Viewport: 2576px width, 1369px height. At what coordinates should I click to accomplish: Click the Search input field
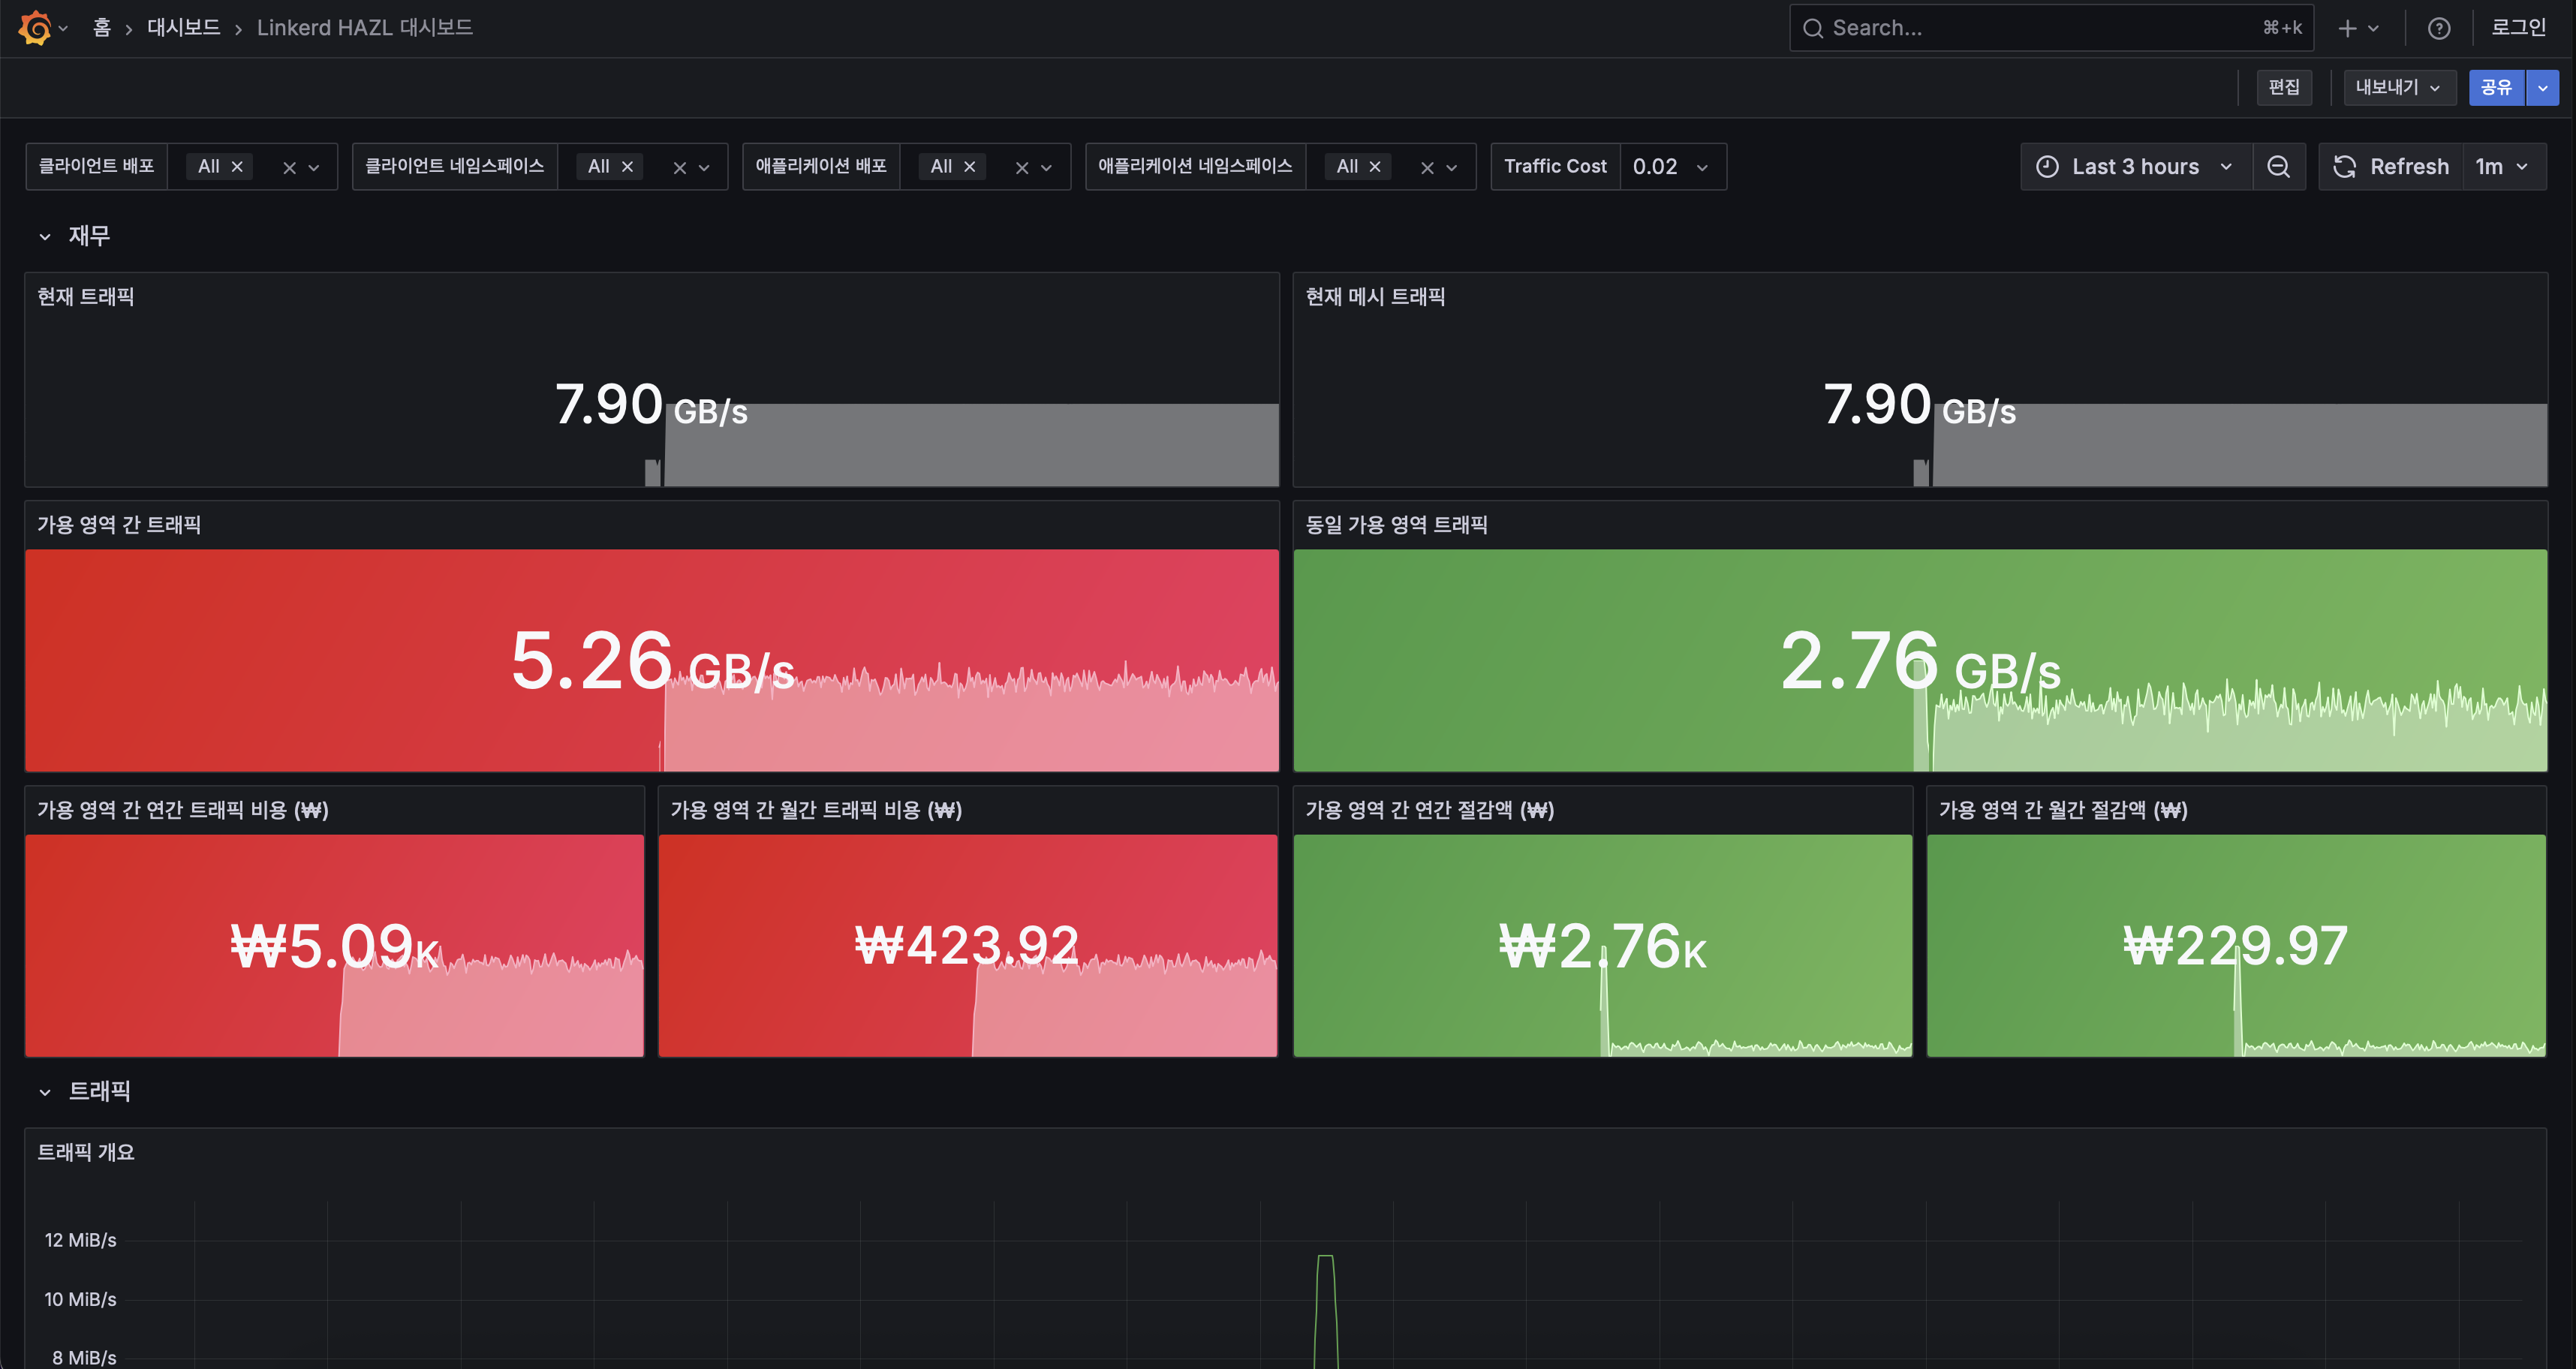2040,28
